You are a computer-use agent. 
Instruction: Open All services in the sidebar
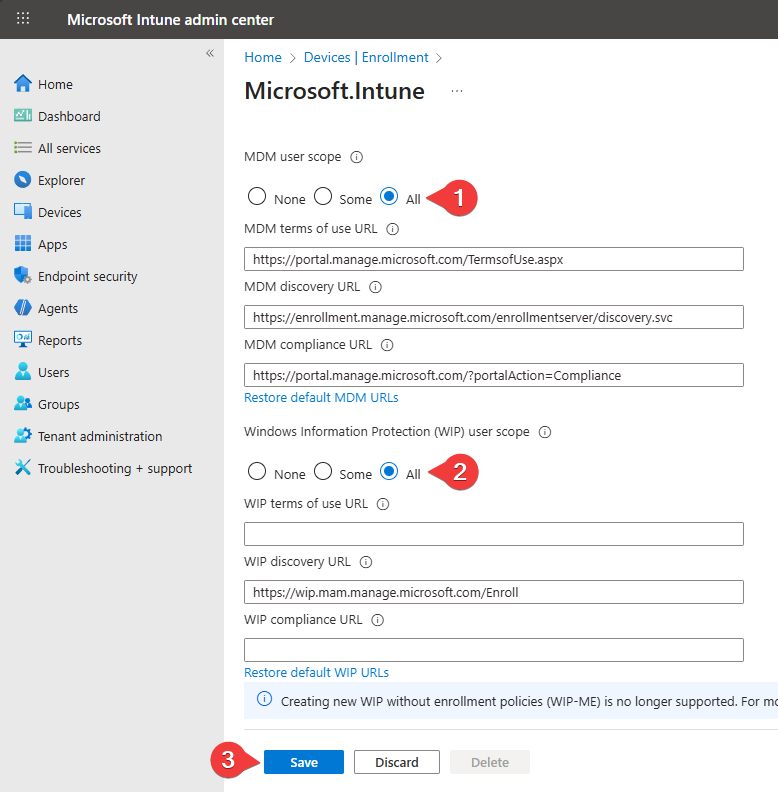(x=69, y=148)
